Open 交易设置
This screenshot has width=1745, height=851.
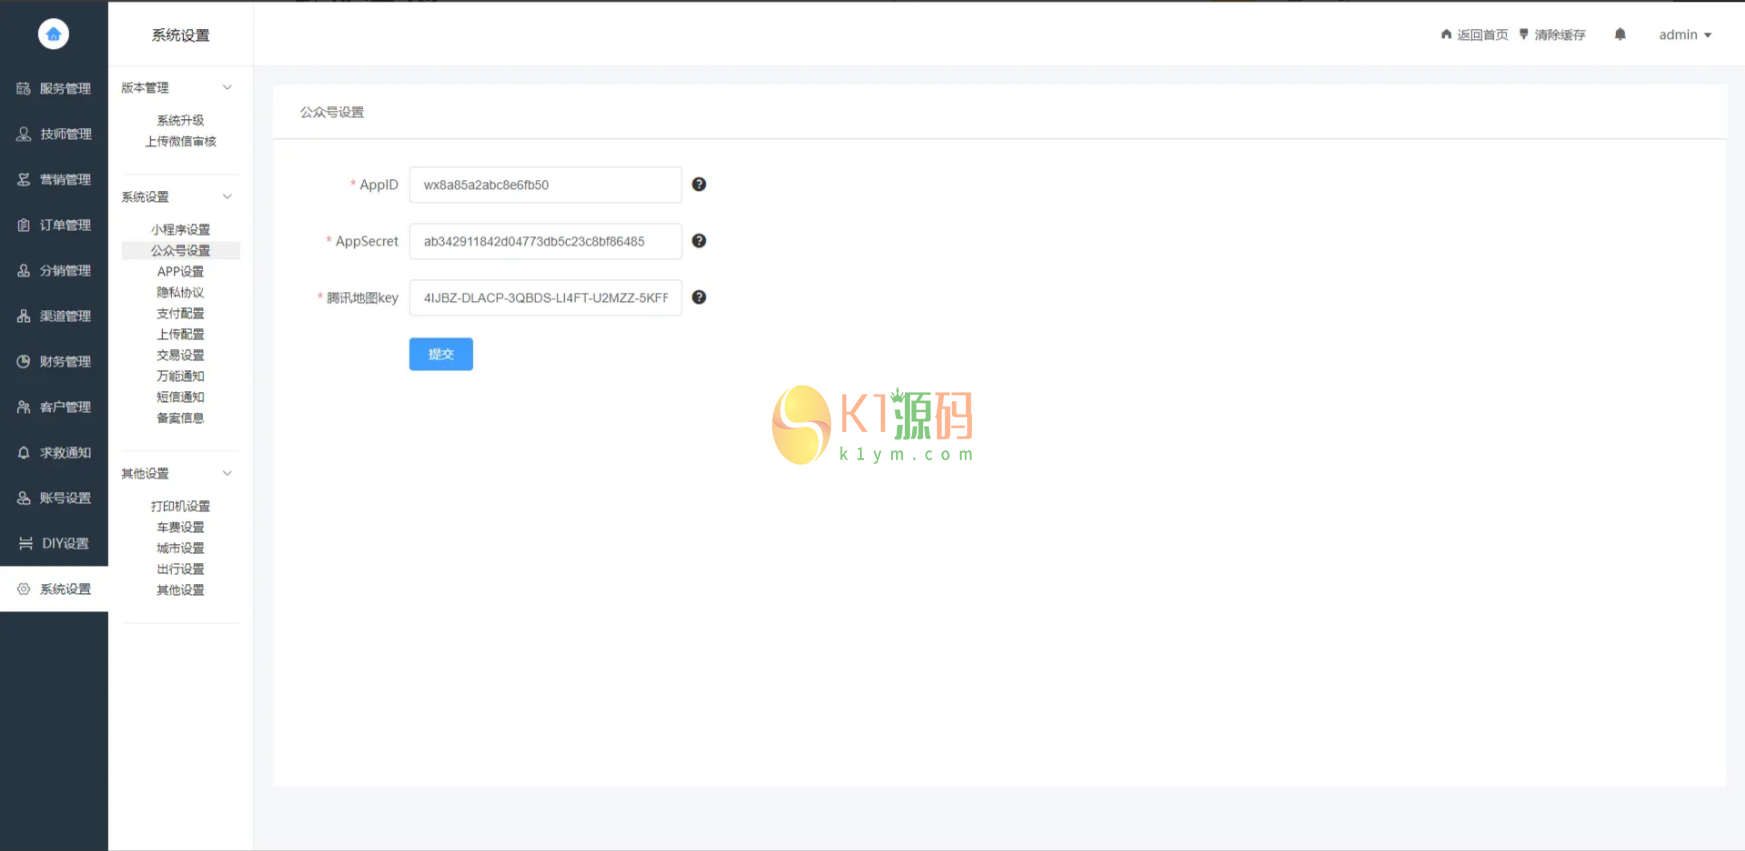click(180, 355)
